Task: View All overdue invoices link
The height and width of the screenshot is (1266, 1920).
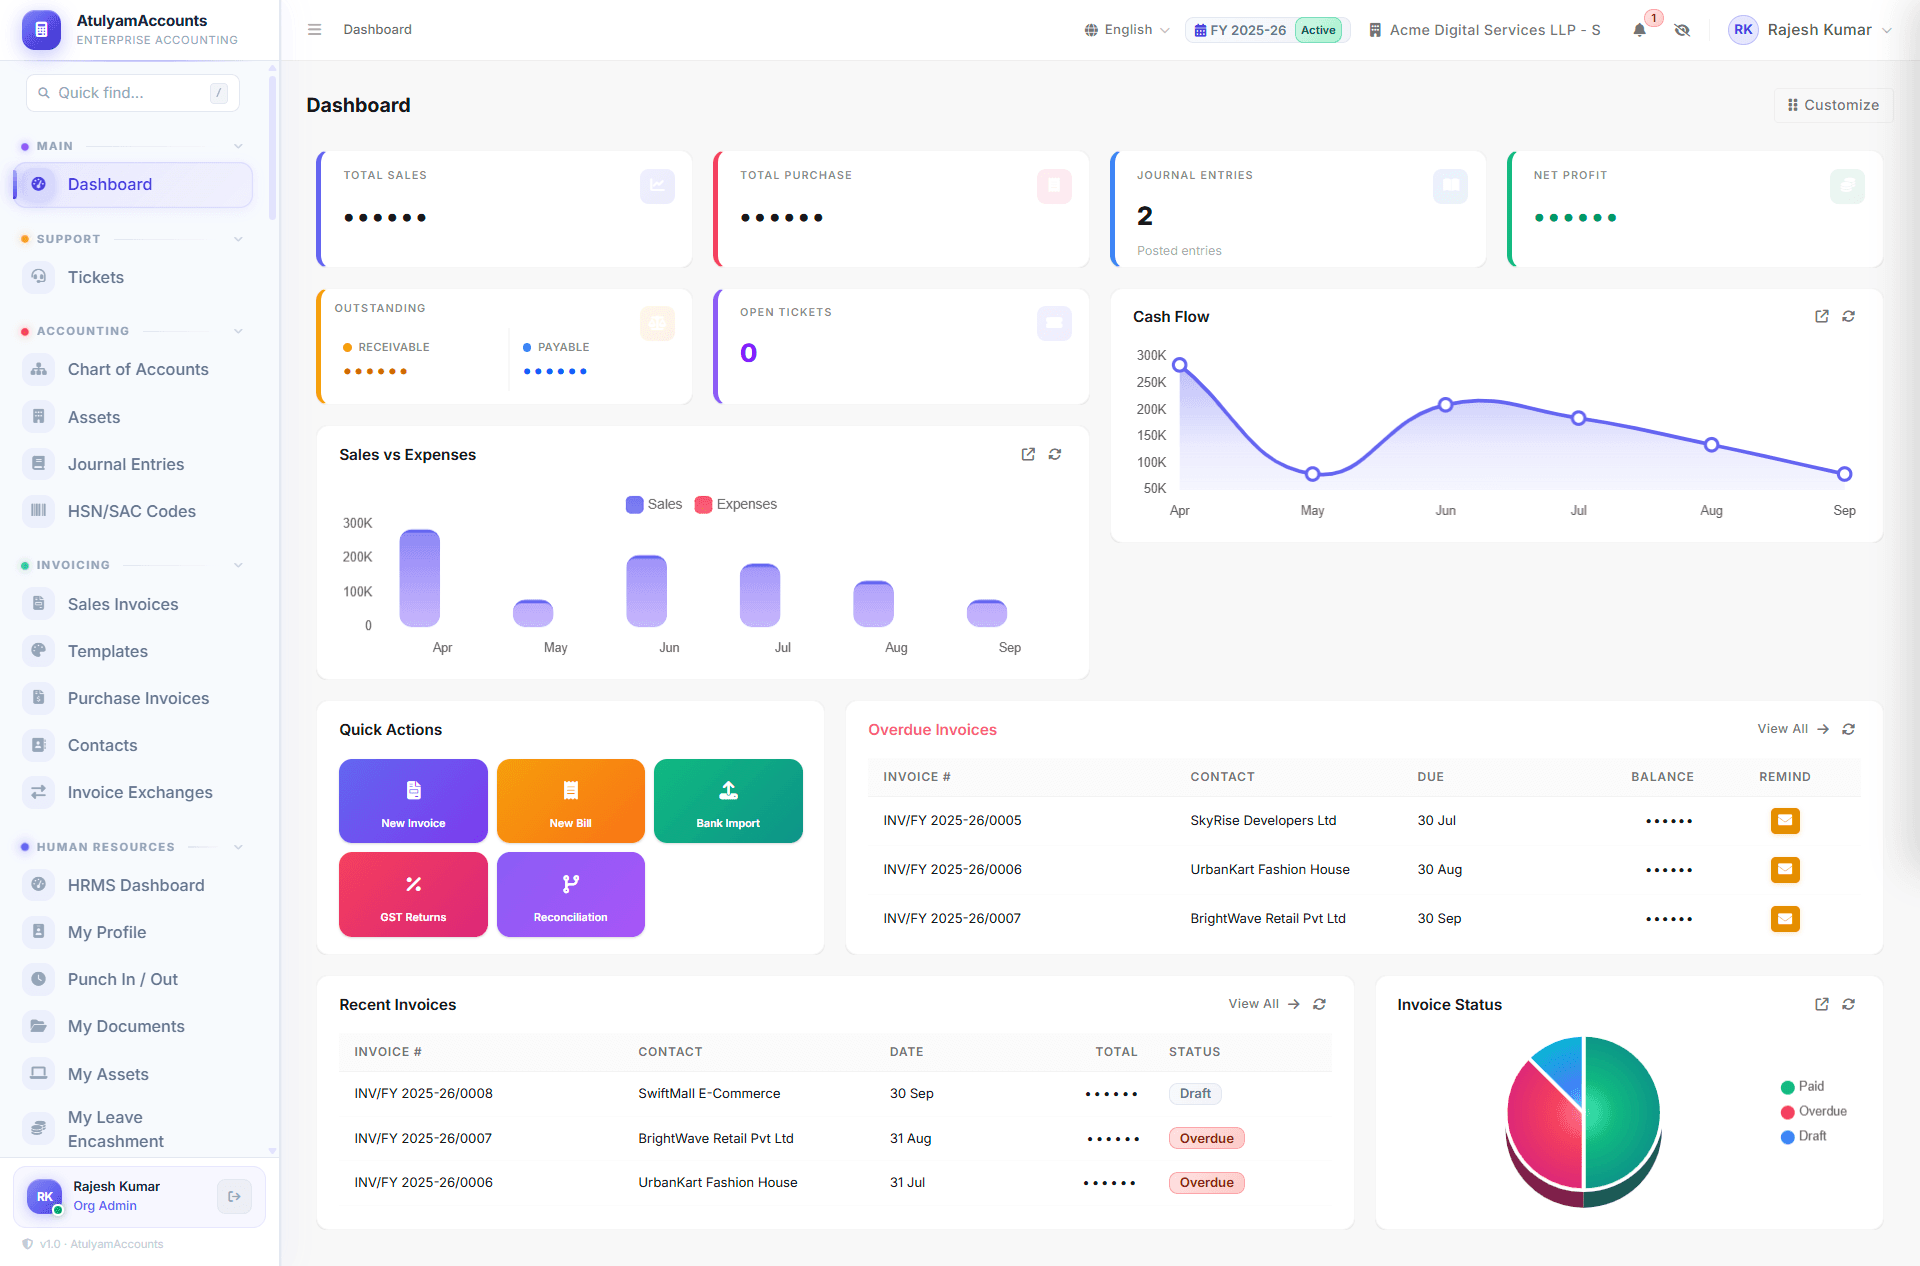Action: 1793,729
